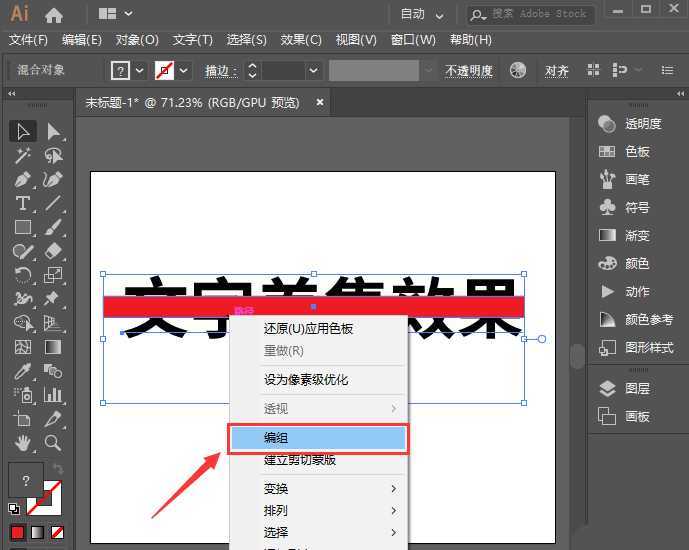Select the Magic Wand tool
The width and height of the screenshot is (689, 550).
click(x=23, y=155)
